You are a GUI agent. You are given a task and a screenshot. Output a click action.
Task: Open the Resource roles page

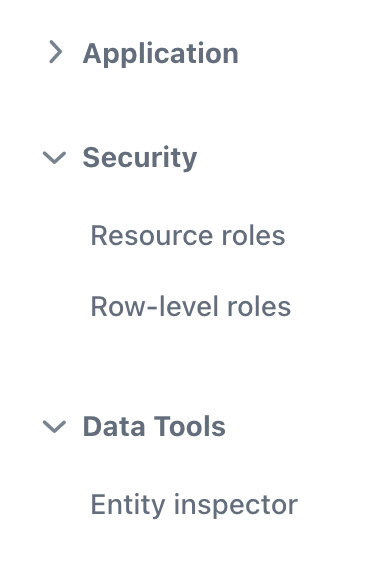[x=188, y=235]
